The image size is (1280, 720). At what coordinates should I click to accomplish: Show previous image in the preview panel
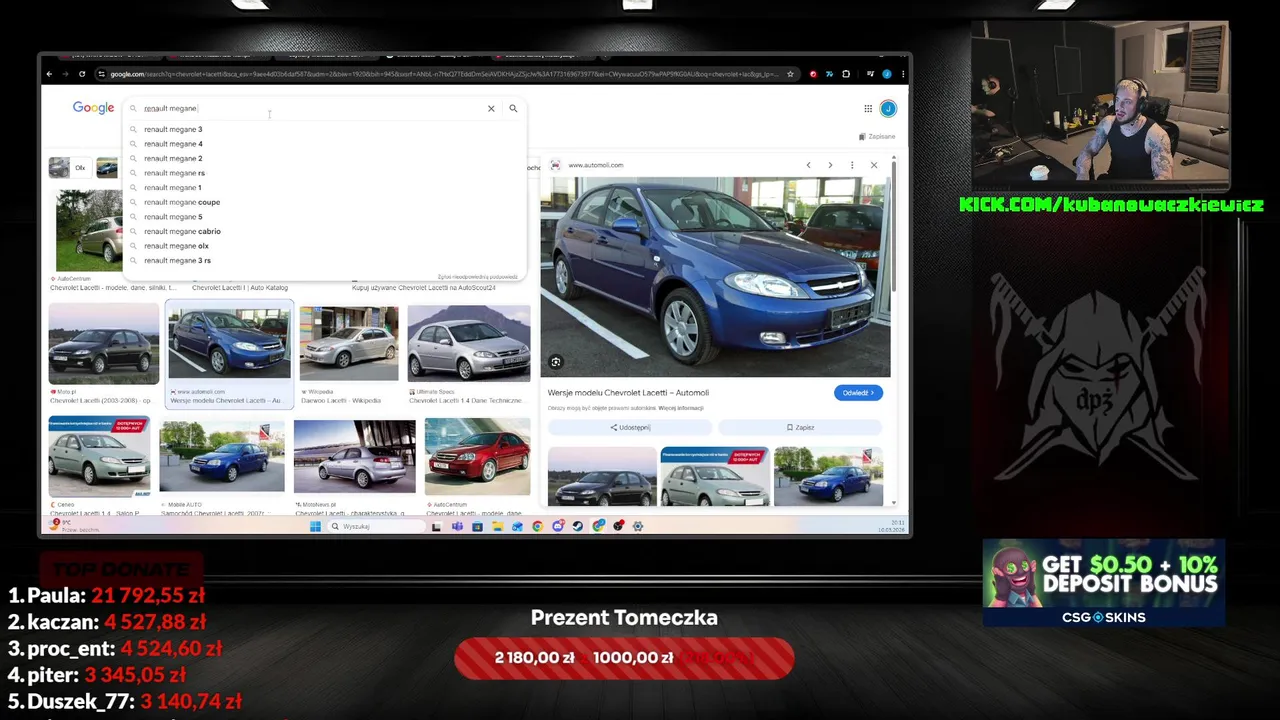[x=808, y=165]
